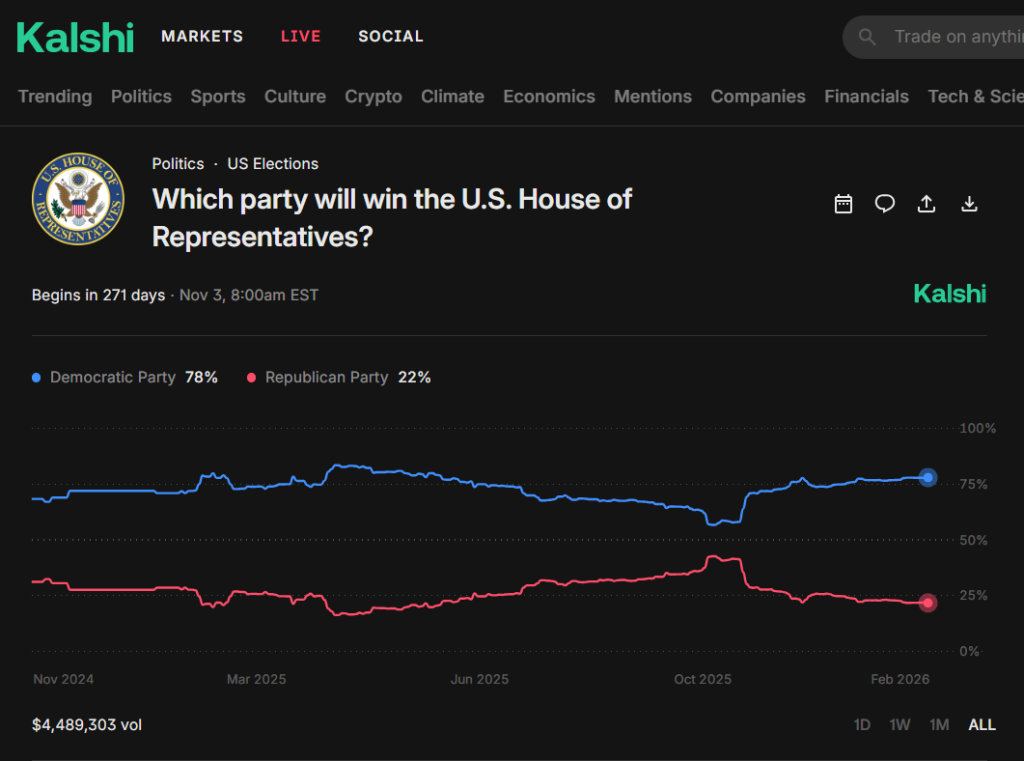Click the download chart data icon
1024x761 pixels.
[969, 204]
